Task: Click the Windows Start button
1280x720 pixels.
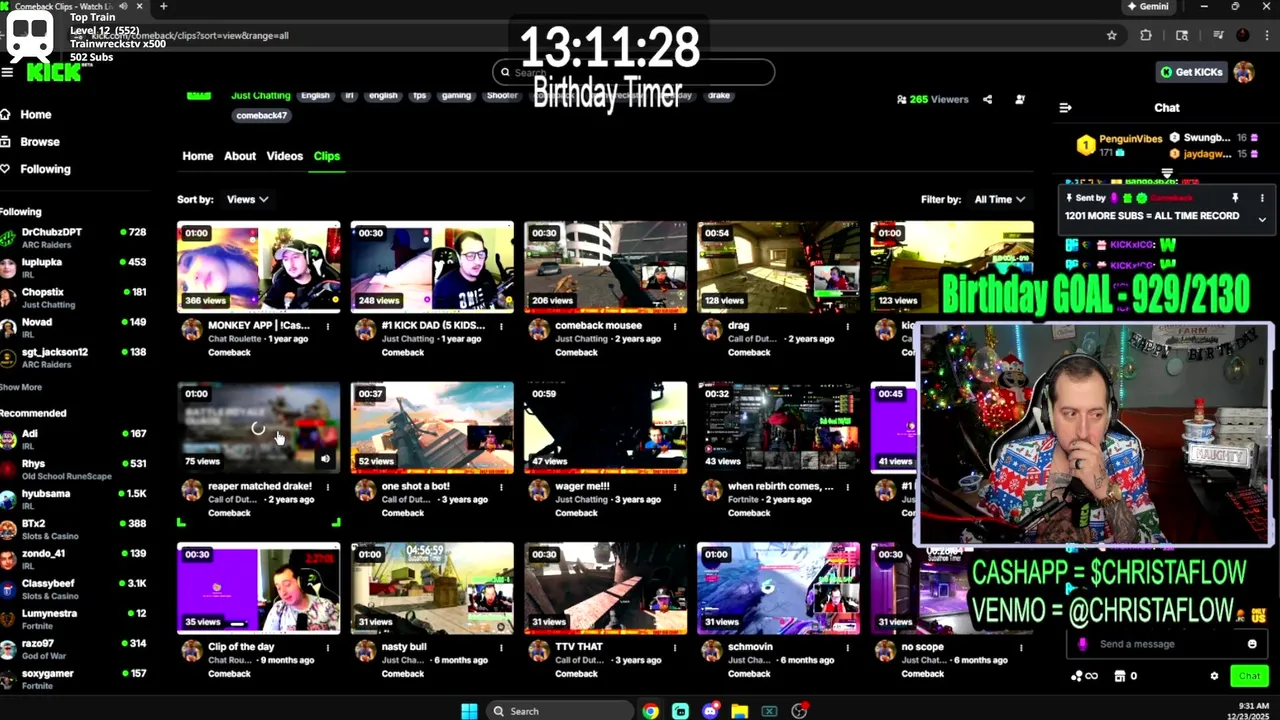Action: click(x=469, y=711)
